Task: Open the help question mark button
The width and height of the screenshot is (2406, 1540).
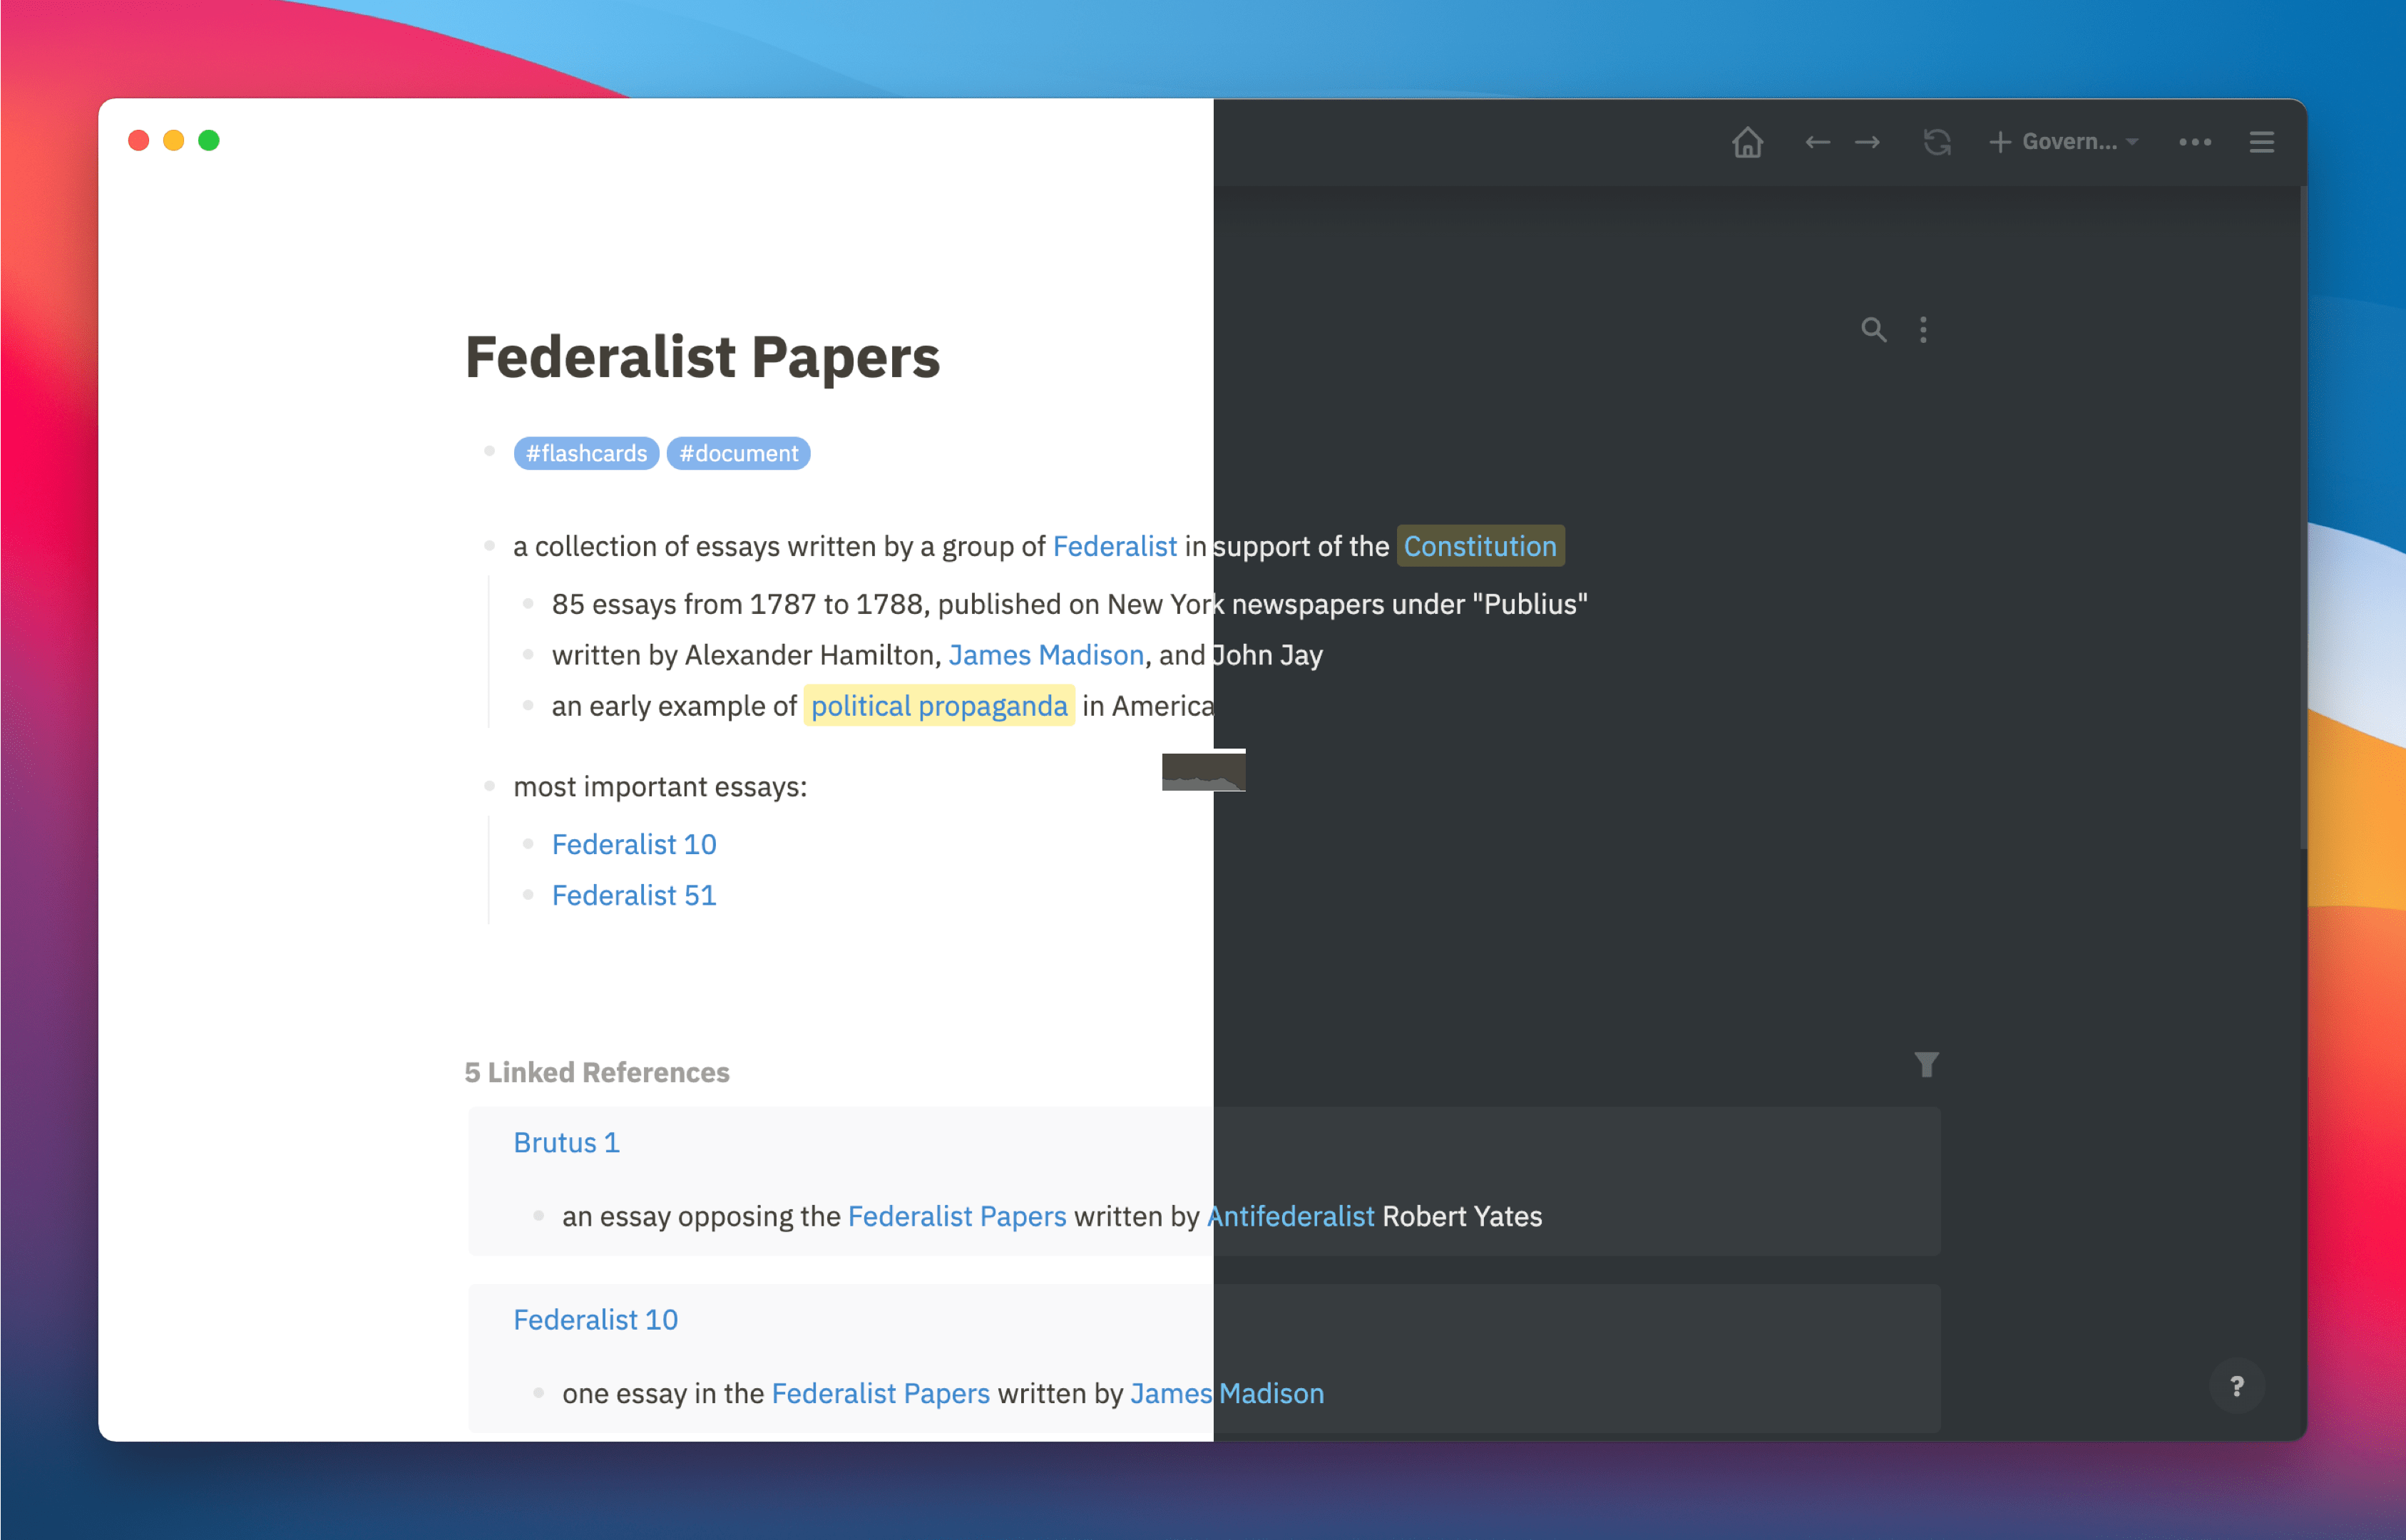Action: [2237, 1386]
